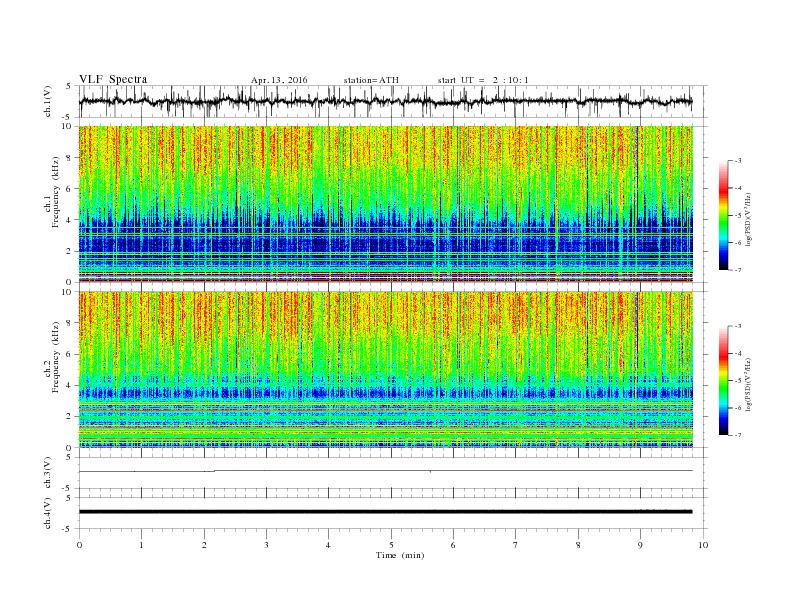This screenshot has height=612, width=792.
Task: Click time axis tick label "2"
Action: 204,545
